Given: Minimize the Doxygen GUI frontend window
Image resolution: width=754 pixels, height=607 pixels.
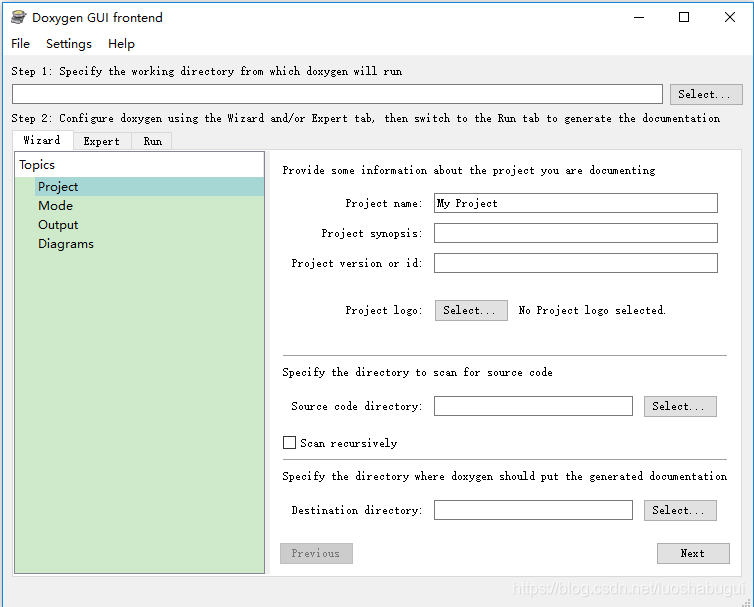Looking at the screenshot, I should pyautogui.click(x=639, y=17).
